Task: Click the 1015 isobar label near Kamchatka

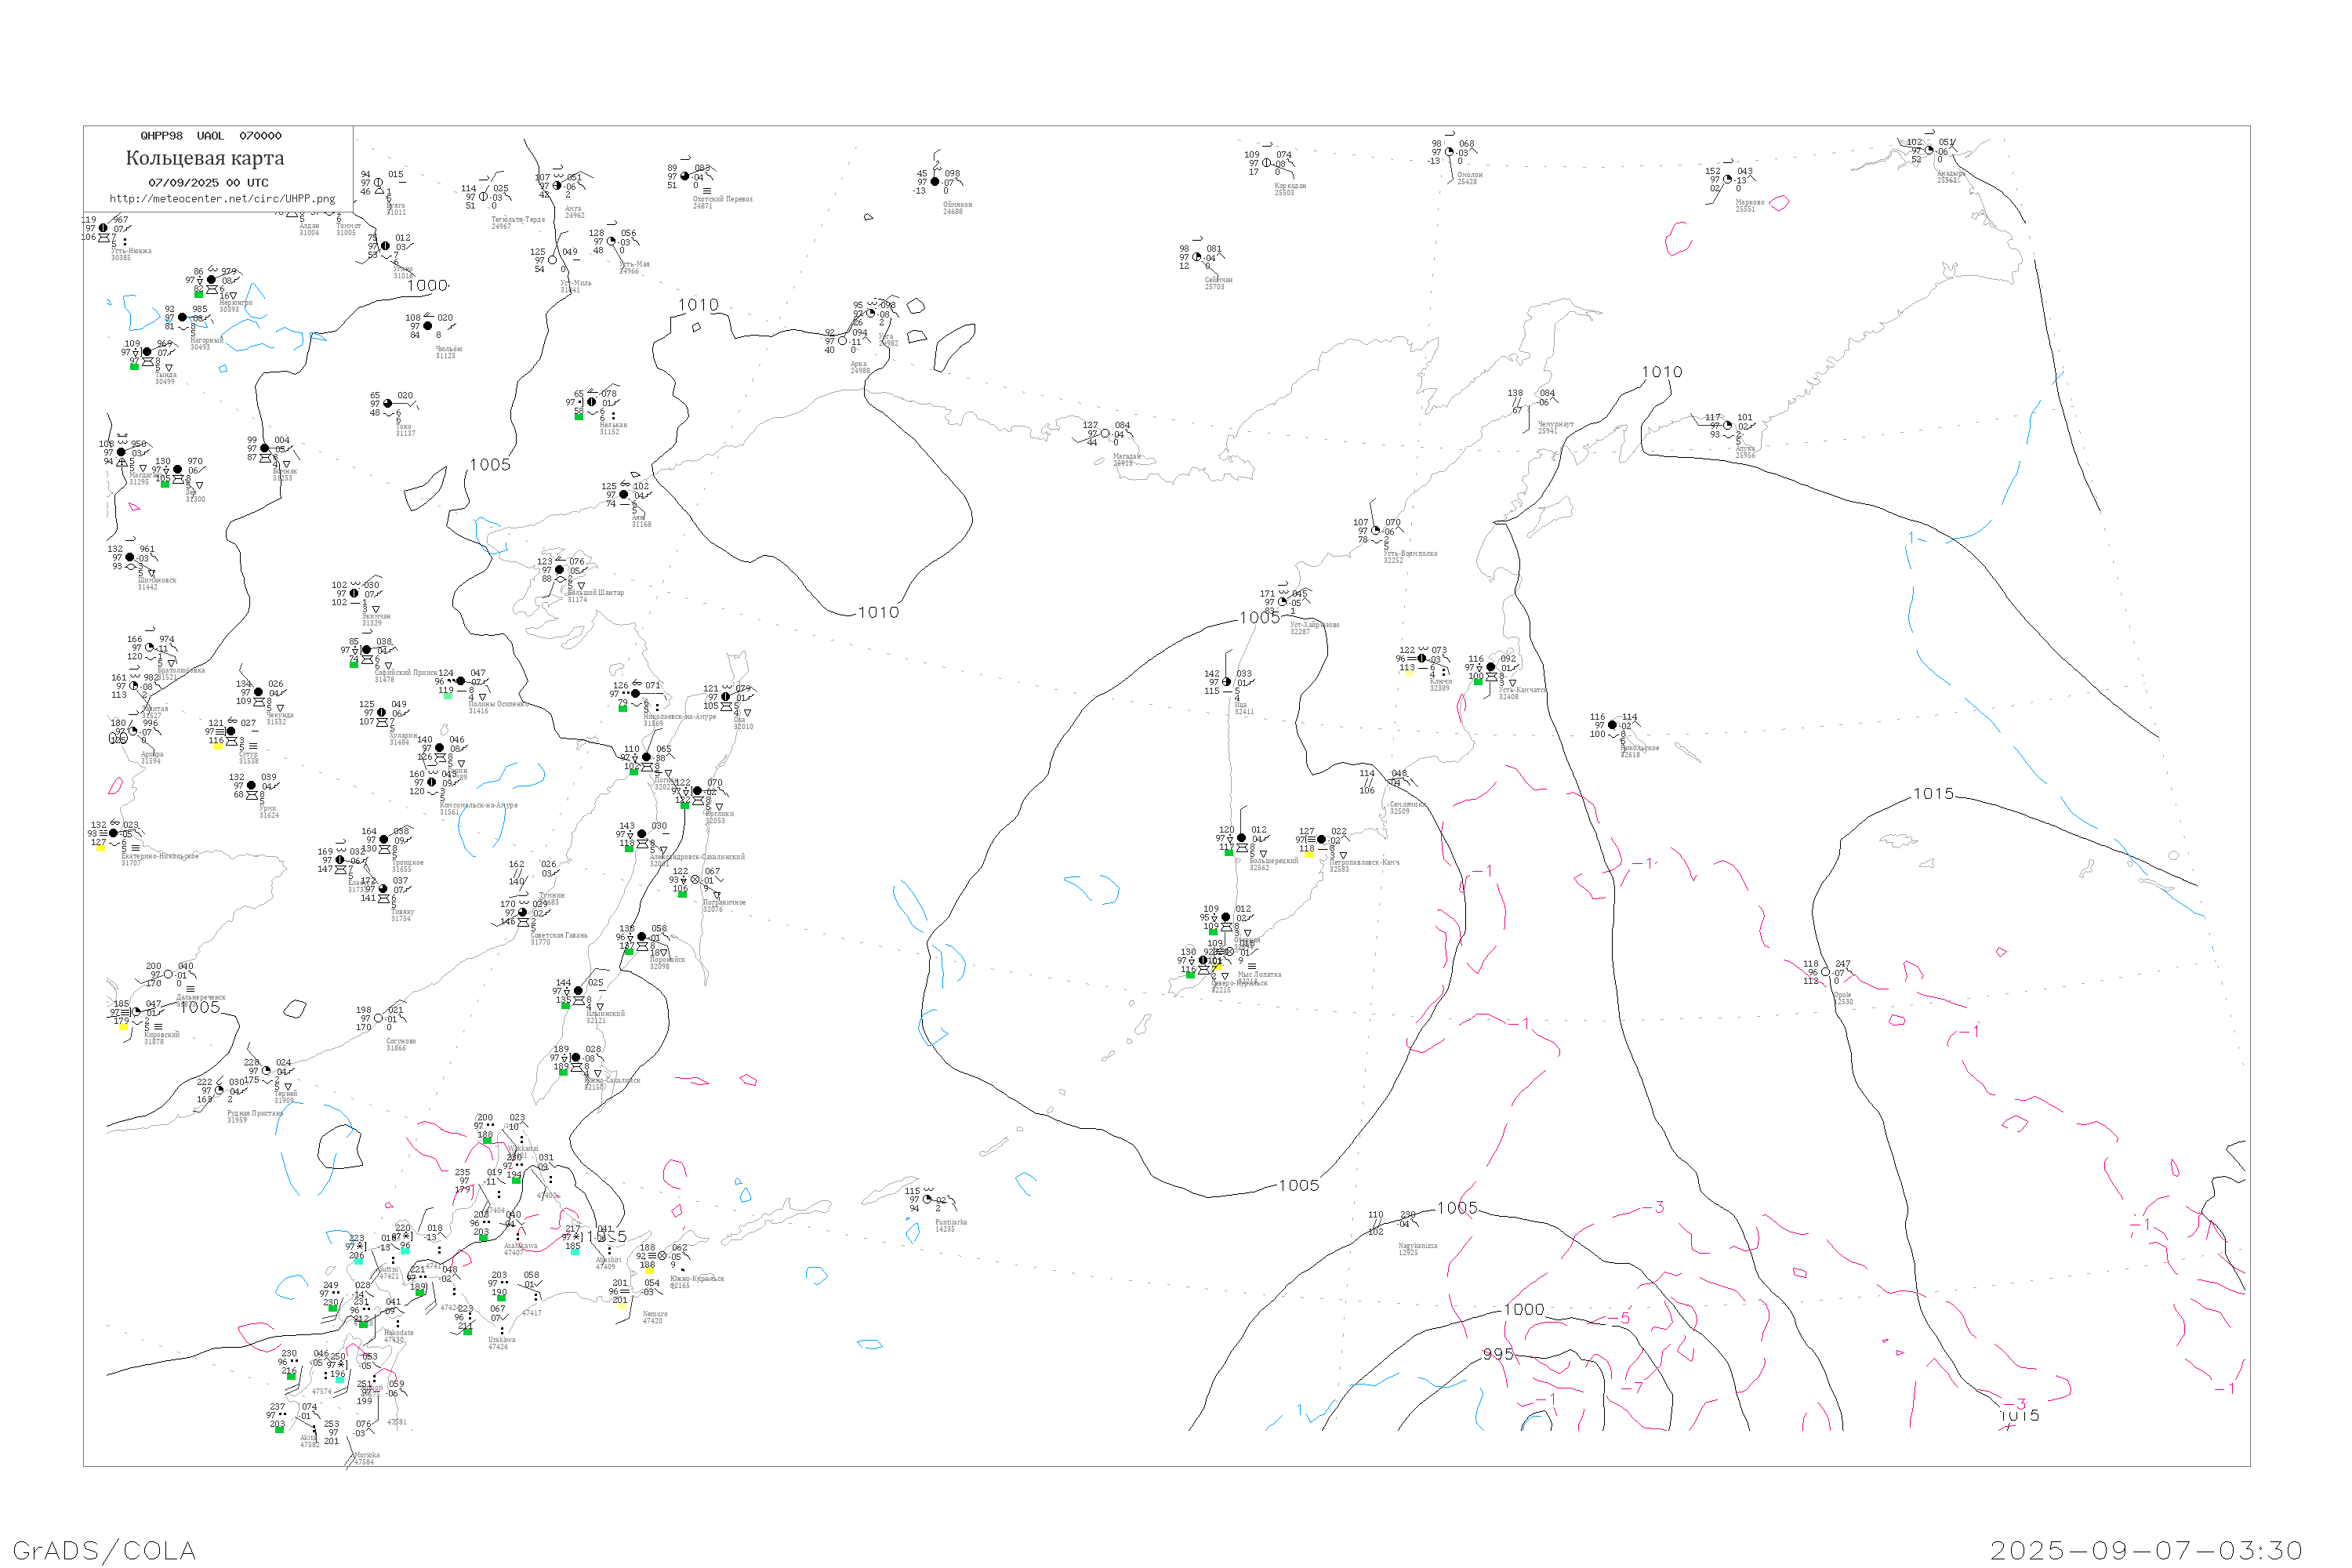Action: point(1933,794)
